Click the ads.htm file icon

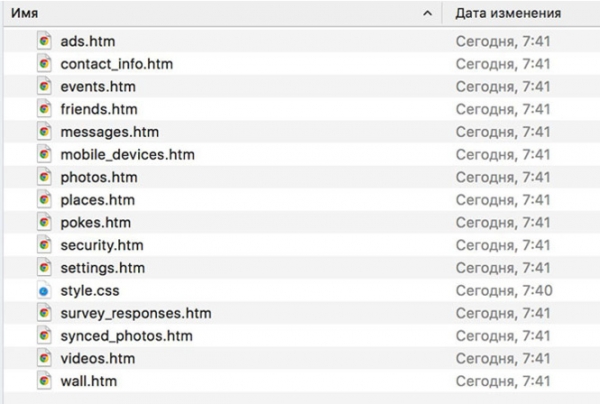pyautogui.click(x=44, y=41)
